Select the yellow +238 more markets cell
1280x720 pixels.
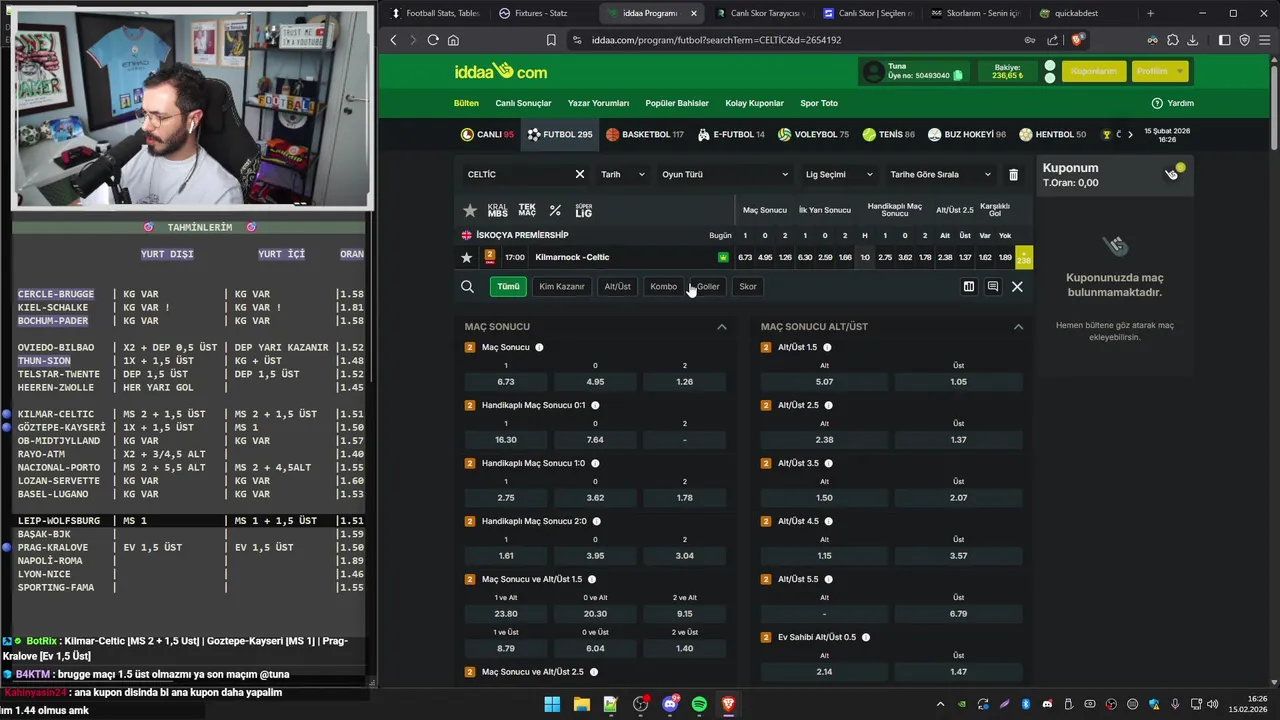(x=1024, y=257)
